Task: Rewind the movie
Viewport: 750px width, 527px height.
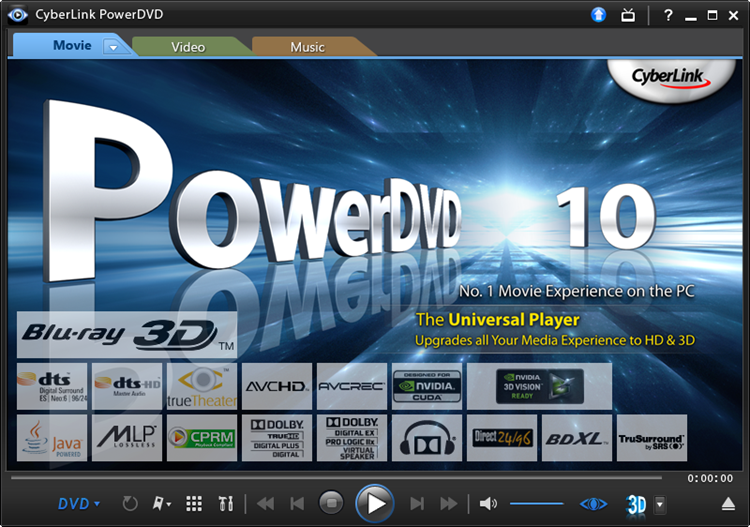Action: tap(265, 504)
